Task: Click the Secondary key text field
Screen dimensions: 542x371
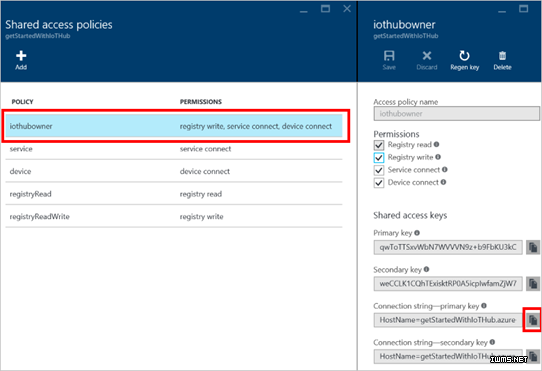Action: tap(448, 284)
